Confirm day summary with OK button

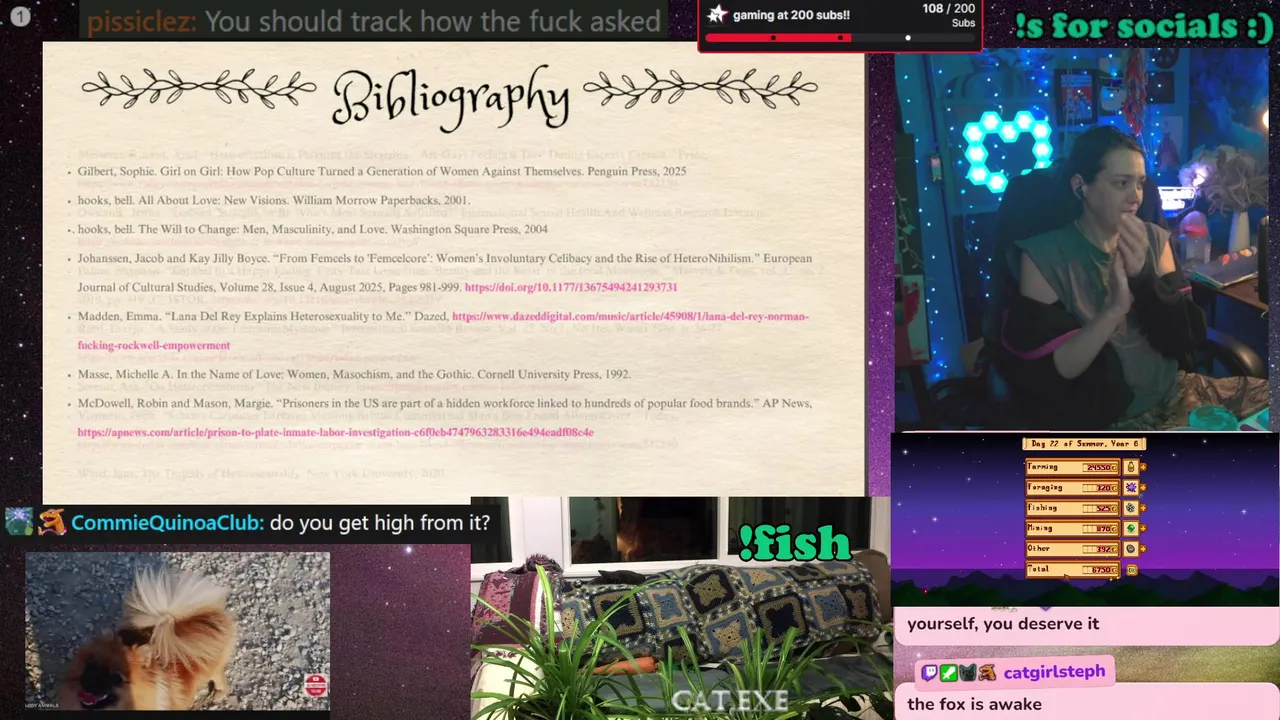(1132, 570)
